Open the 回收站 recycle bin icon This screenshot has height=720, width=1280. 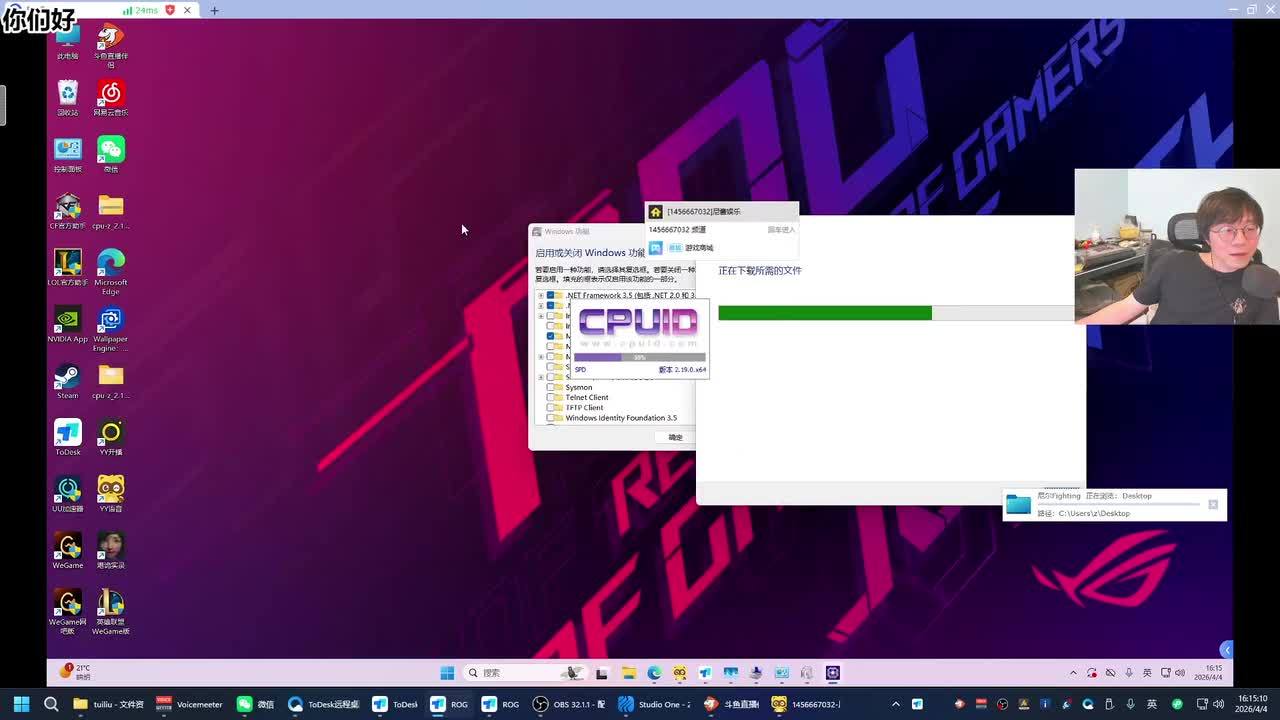67,98
